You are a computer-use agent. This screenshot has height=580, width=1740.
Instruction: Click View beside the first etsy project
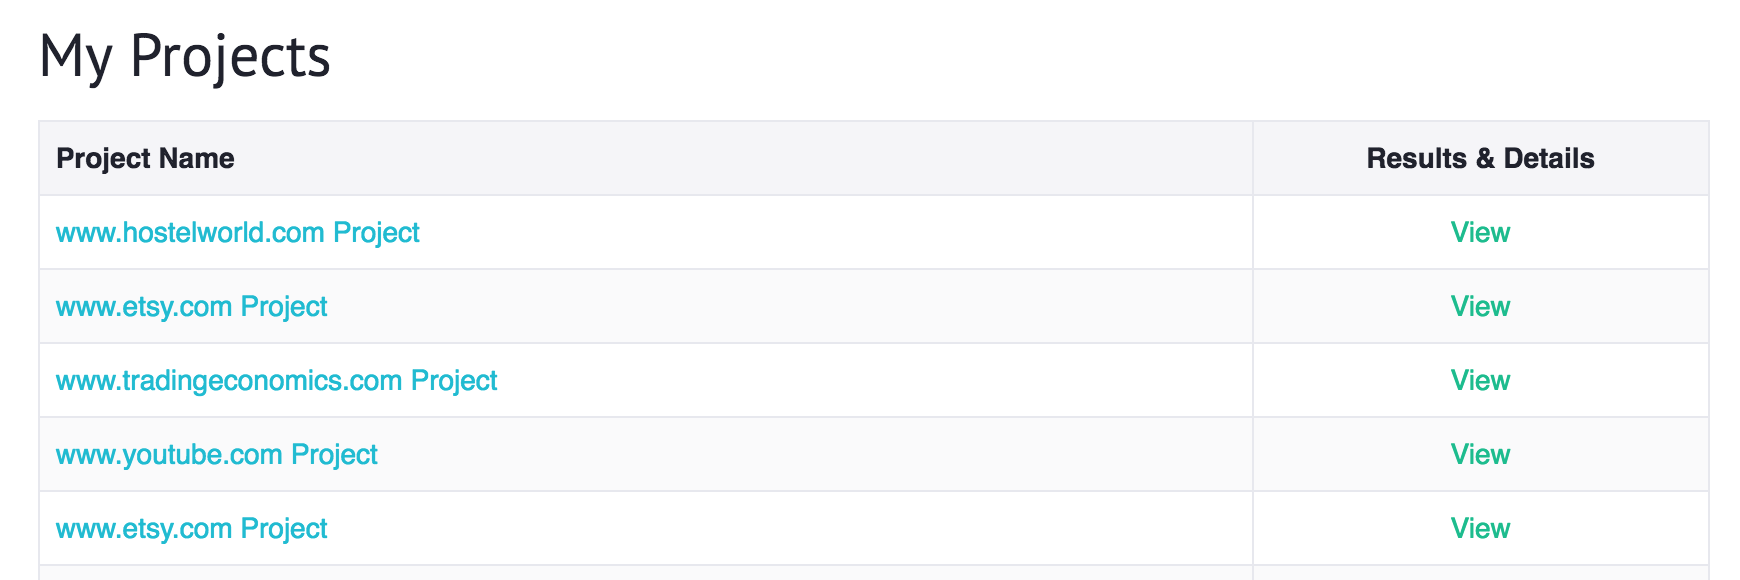pos(1480,307)
